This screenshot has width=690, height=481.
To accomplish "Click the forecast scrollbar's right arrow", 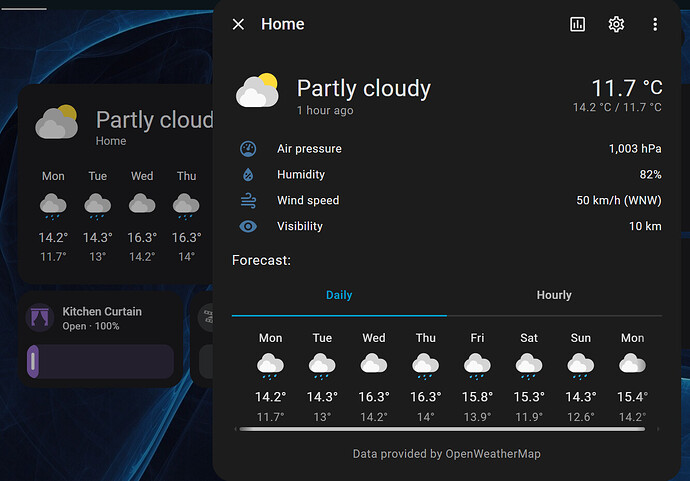I will coord(658,429).
